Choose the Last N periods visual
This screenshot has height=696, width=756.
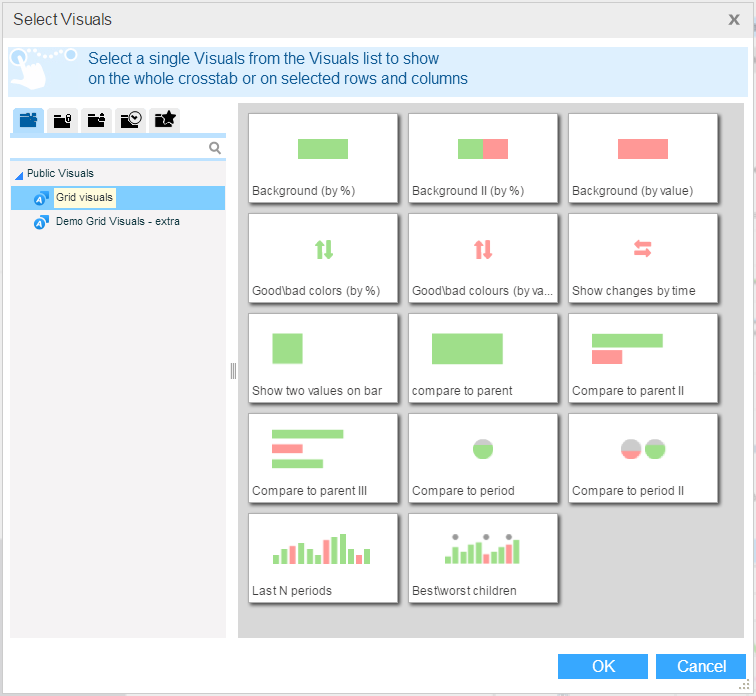pyautogui.click(x=323, y=558)
